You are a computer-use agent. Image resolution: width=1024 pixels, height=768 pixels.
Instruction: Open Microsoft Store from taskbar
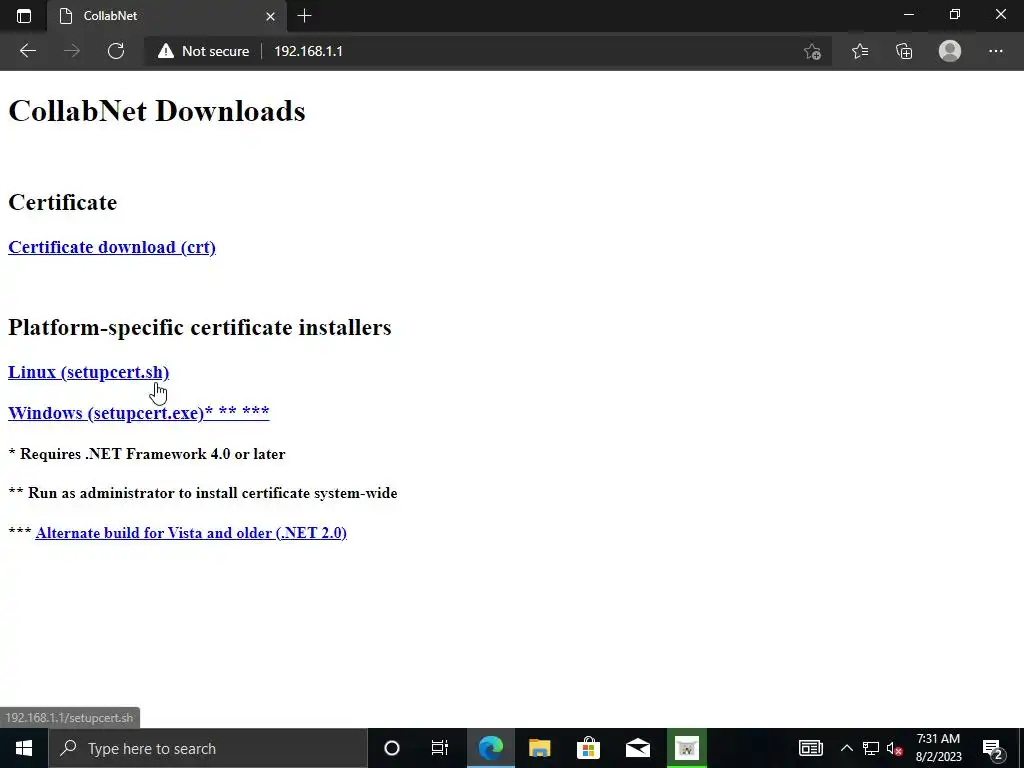pos(588,748)
